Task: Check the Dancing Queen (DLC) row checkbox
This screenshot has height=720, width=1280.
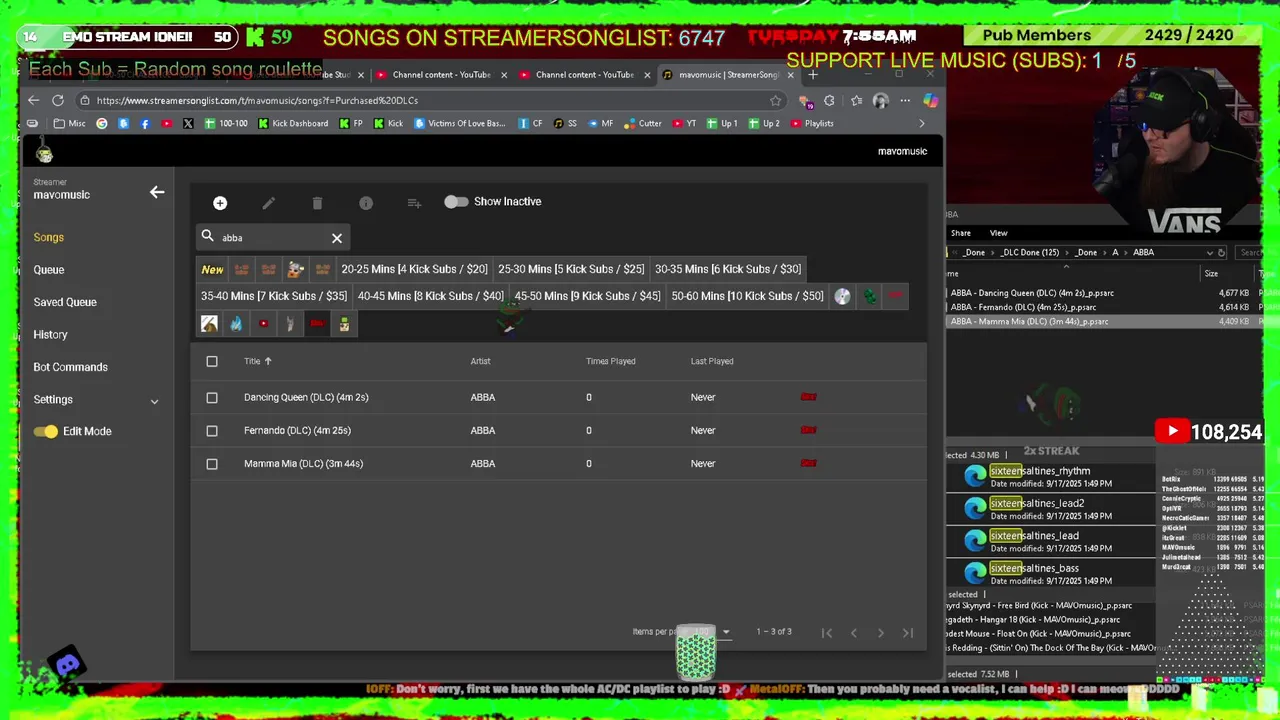Action: [x=212, y=397]
